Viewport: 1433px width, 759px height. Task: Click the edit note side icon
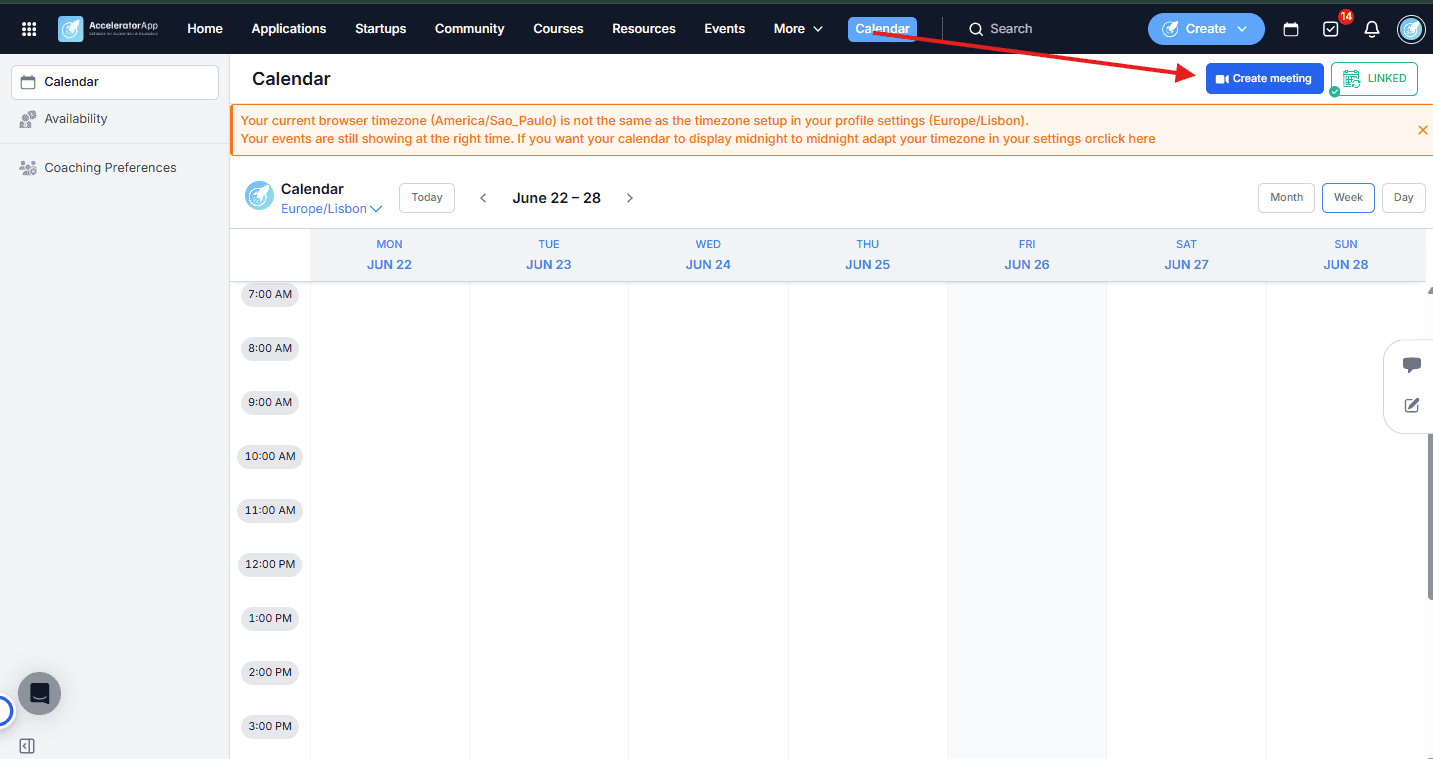[1412, 405]
